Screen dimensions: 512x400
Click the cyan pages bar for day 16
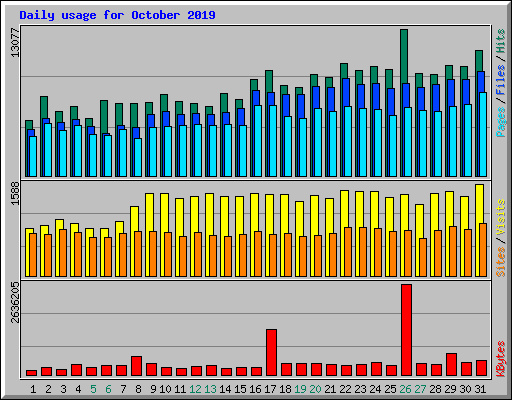pyautogui.click(x=258, y=141)
